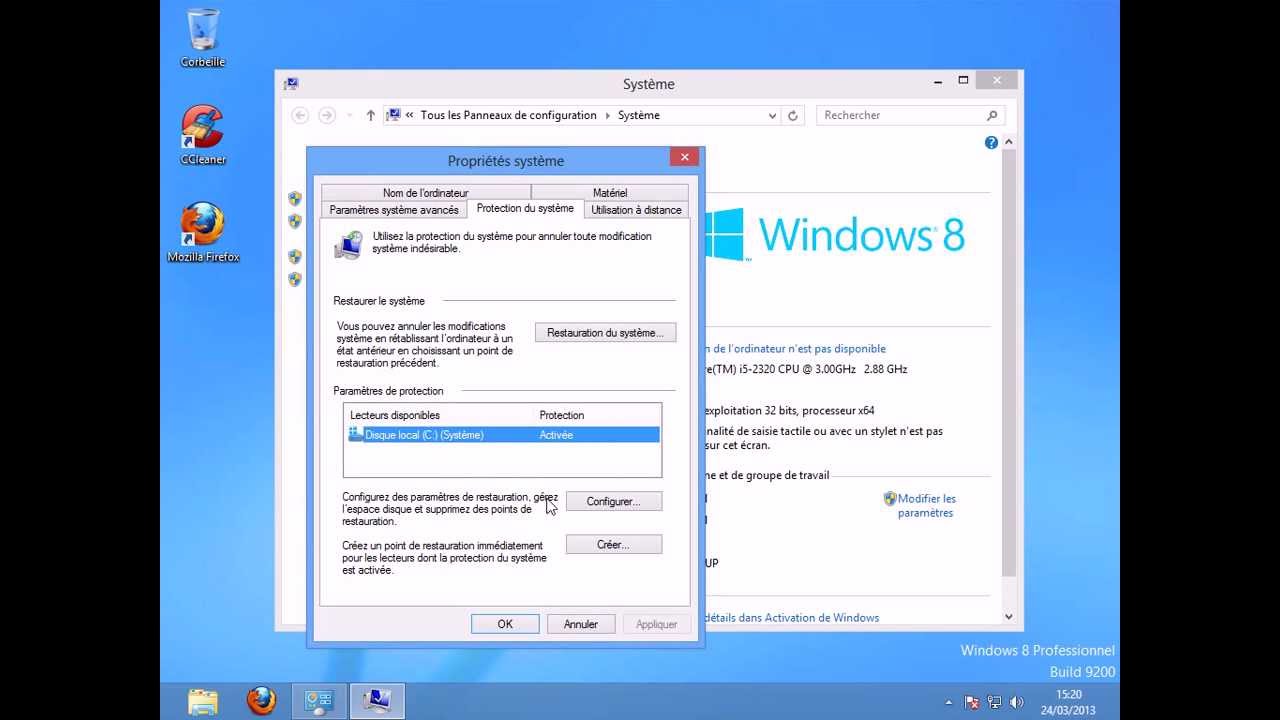Screen dimensions: 1280x720
Task: Click the search magnifier in Rechercher box
Action: pos(992,115)
